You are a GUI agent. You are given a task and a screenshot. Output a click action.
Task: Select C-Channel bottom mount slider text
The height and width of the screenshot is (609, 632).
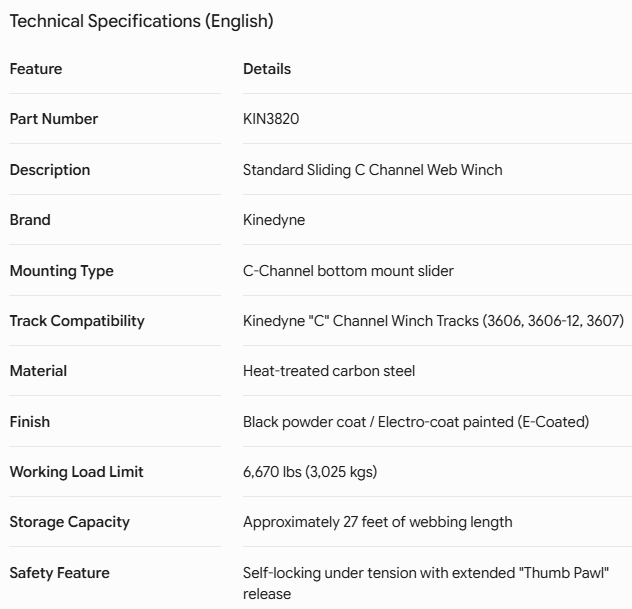(x=348, y=271)
